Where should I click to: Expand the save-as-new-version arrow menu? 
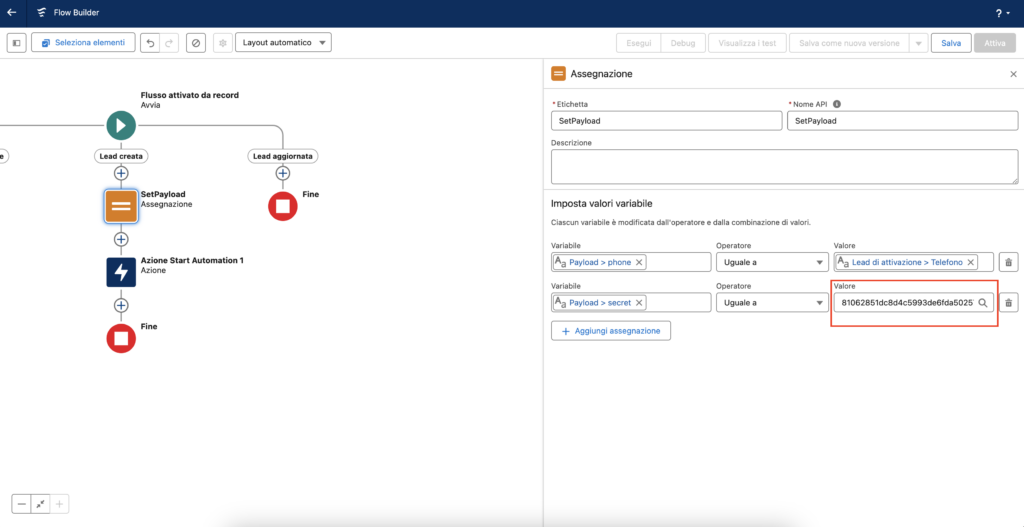click(918, 43)
